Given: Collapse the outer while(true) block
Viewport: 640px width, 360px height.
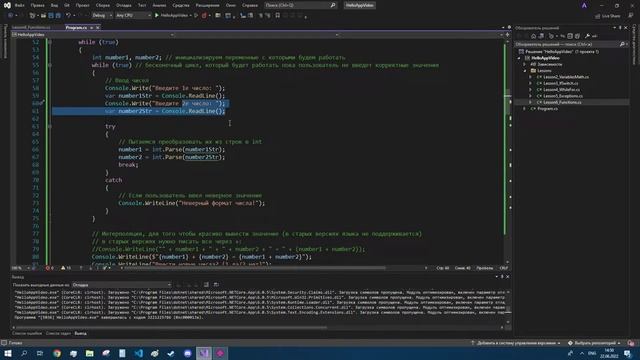Looking at the screenshot, I should click(x=50, y=42).
